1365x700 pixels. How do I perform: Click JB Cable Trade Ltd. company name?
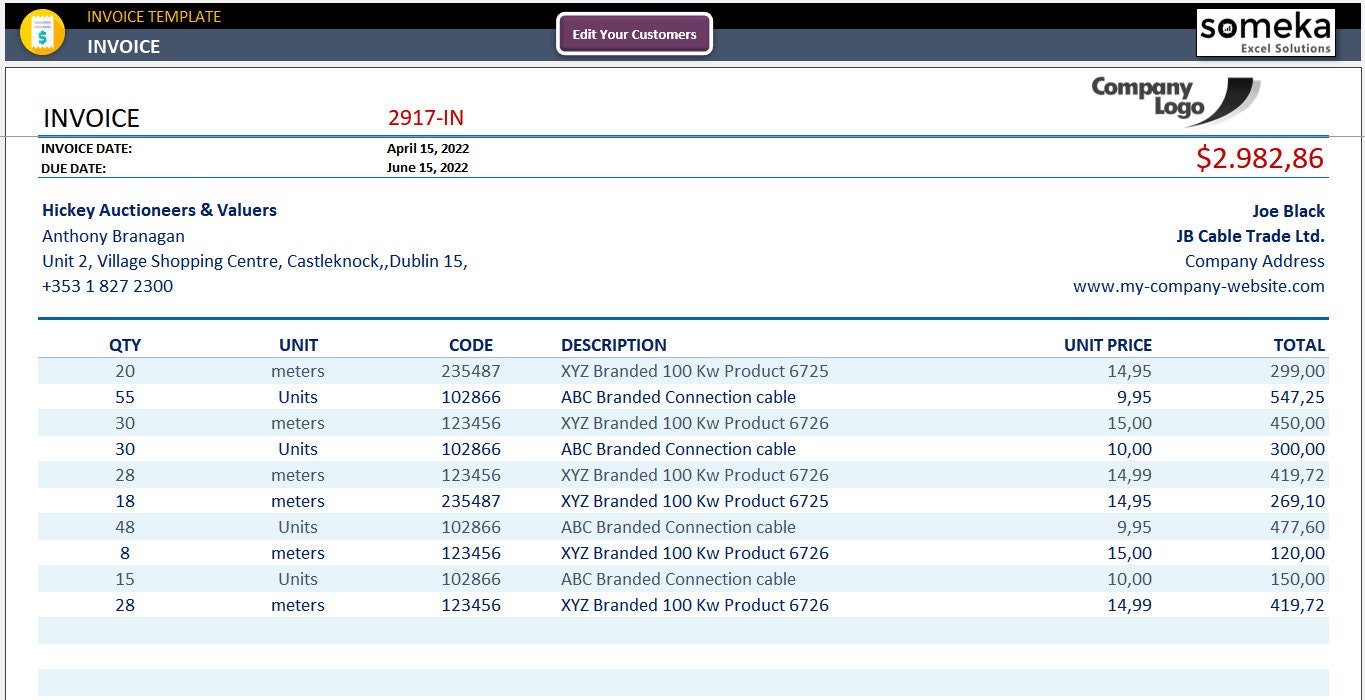1251,236
